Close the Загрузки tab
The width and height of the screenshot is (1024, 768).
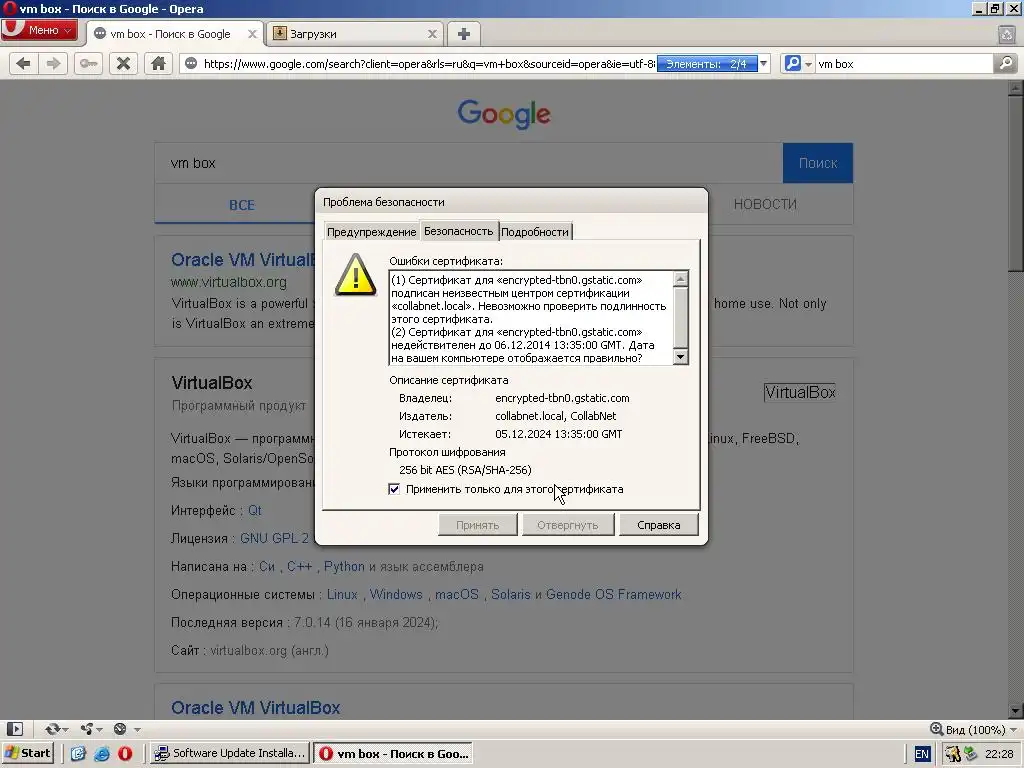point(432,34)
